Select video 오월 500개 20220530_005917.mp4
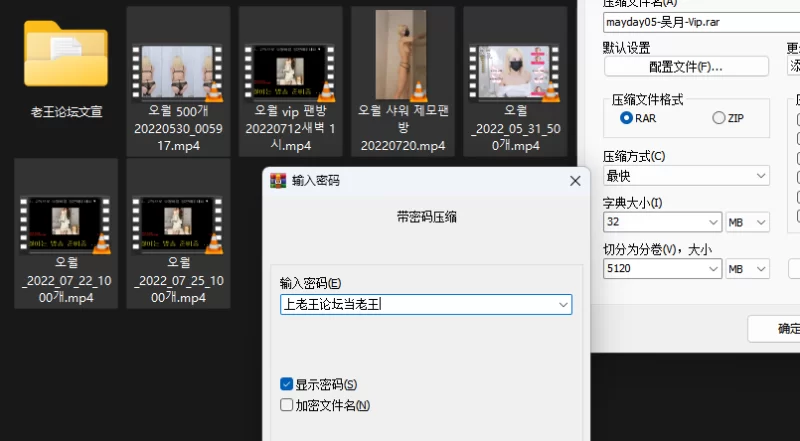 178,82
